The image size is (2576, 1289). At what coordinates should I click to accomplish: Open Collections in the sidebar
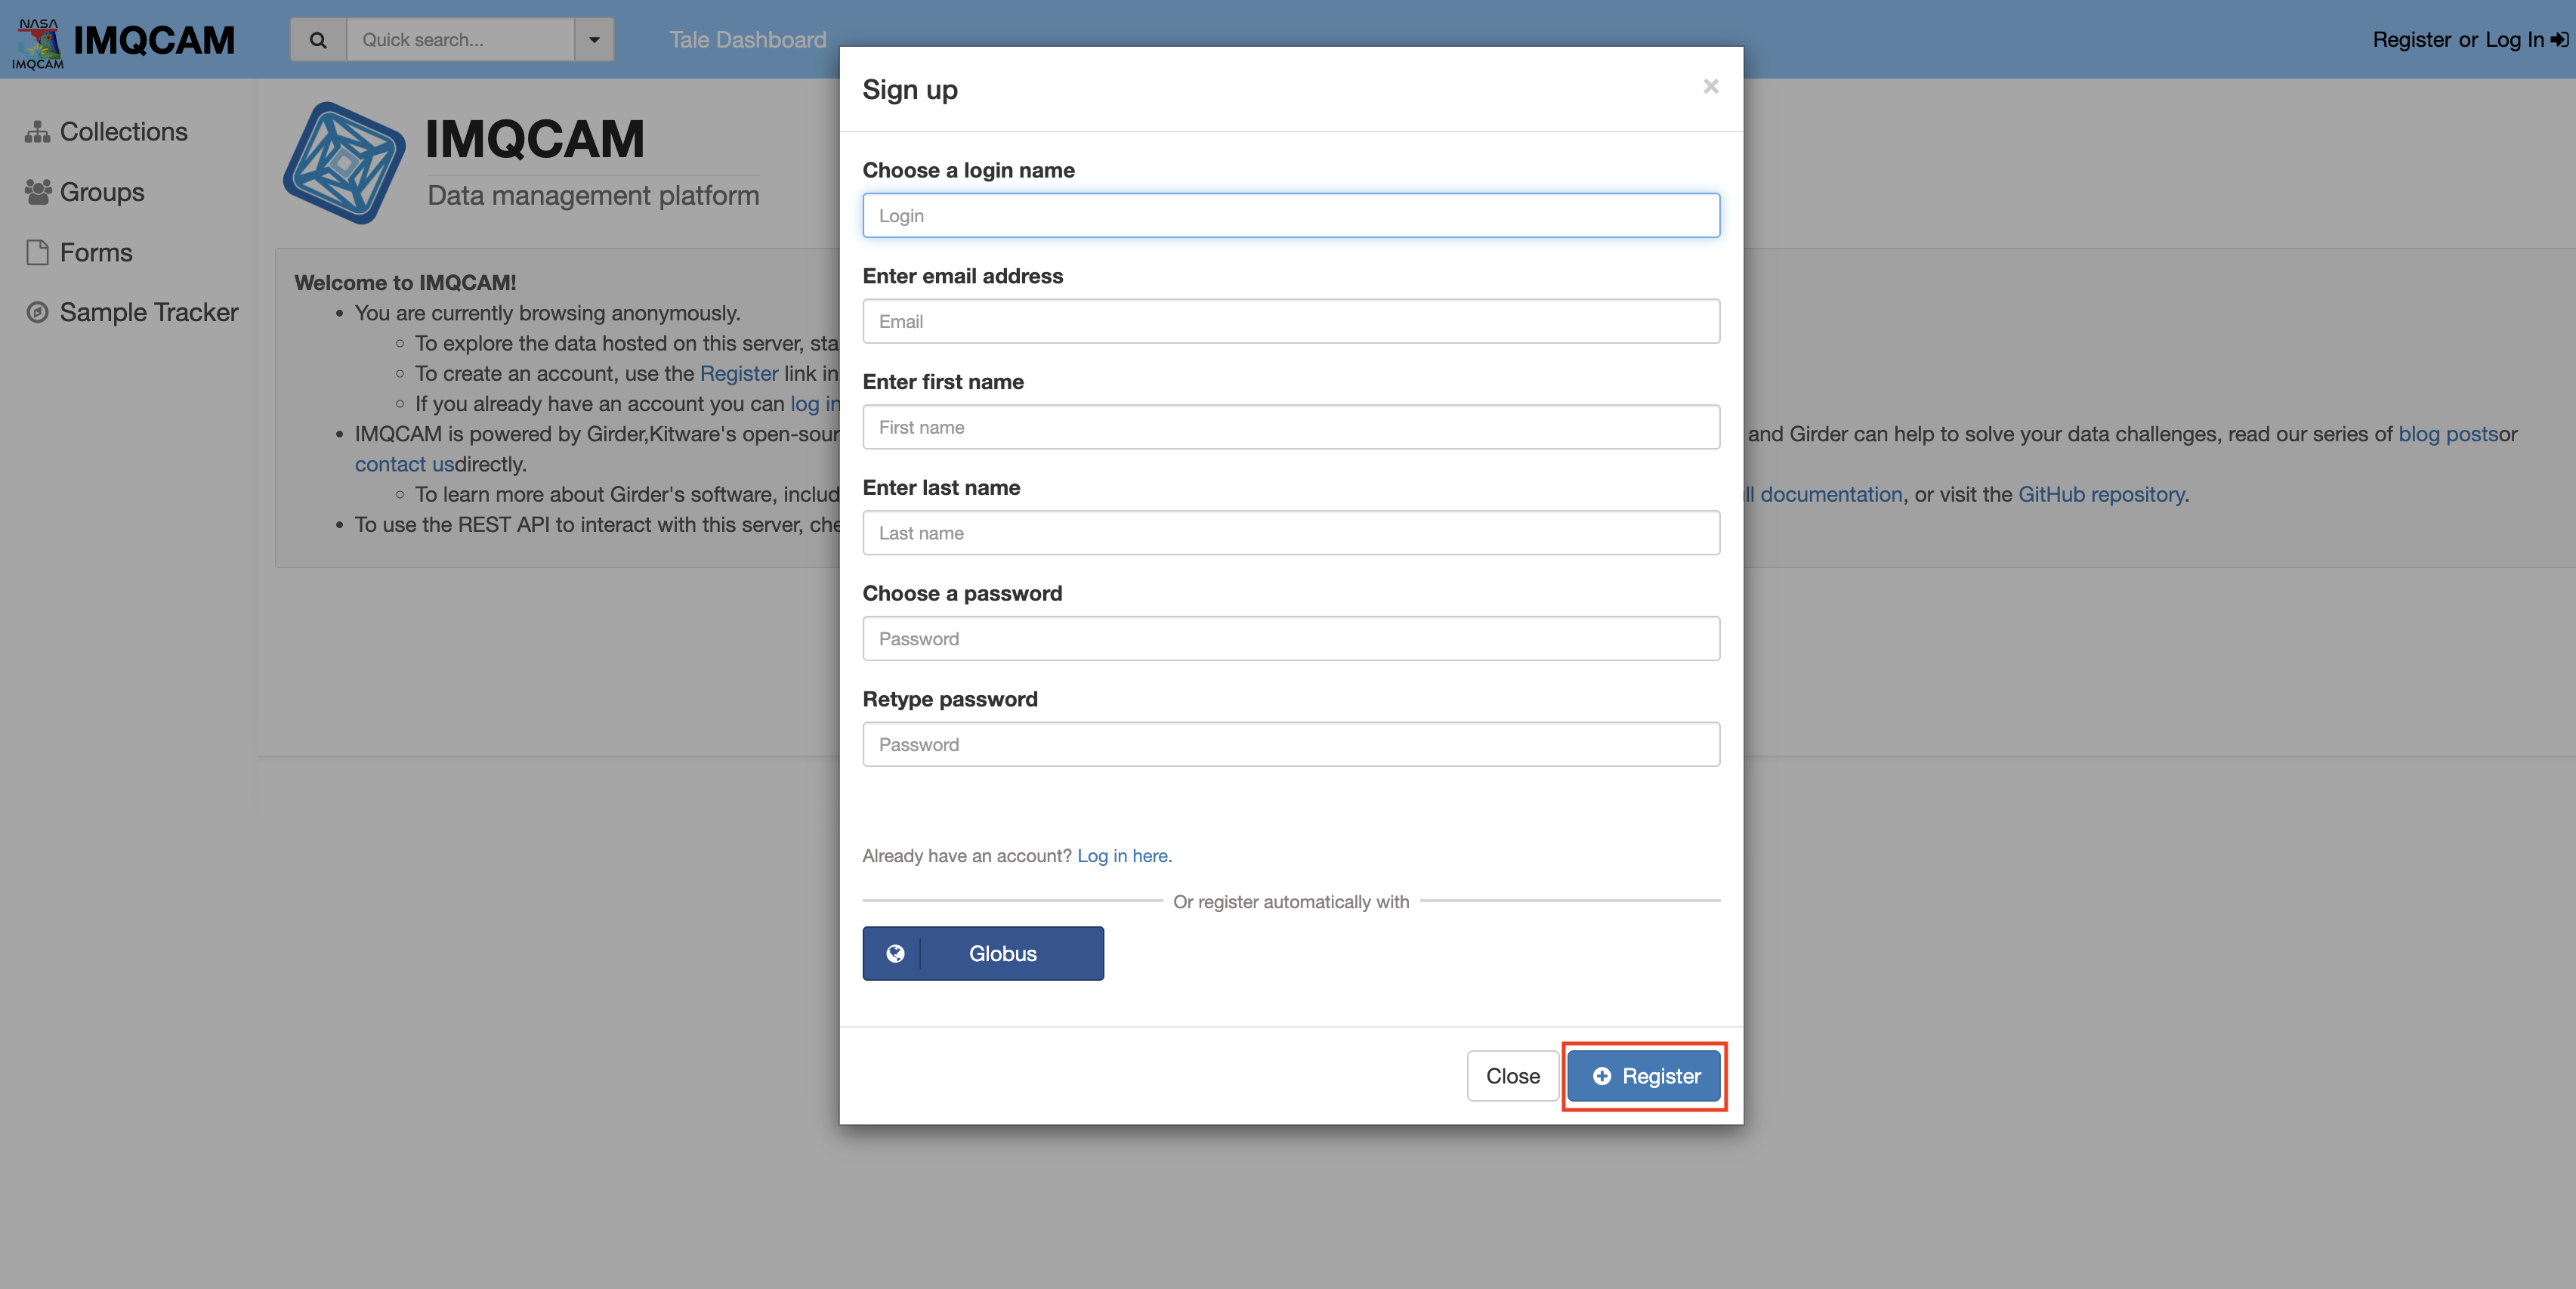pos(123,132)
